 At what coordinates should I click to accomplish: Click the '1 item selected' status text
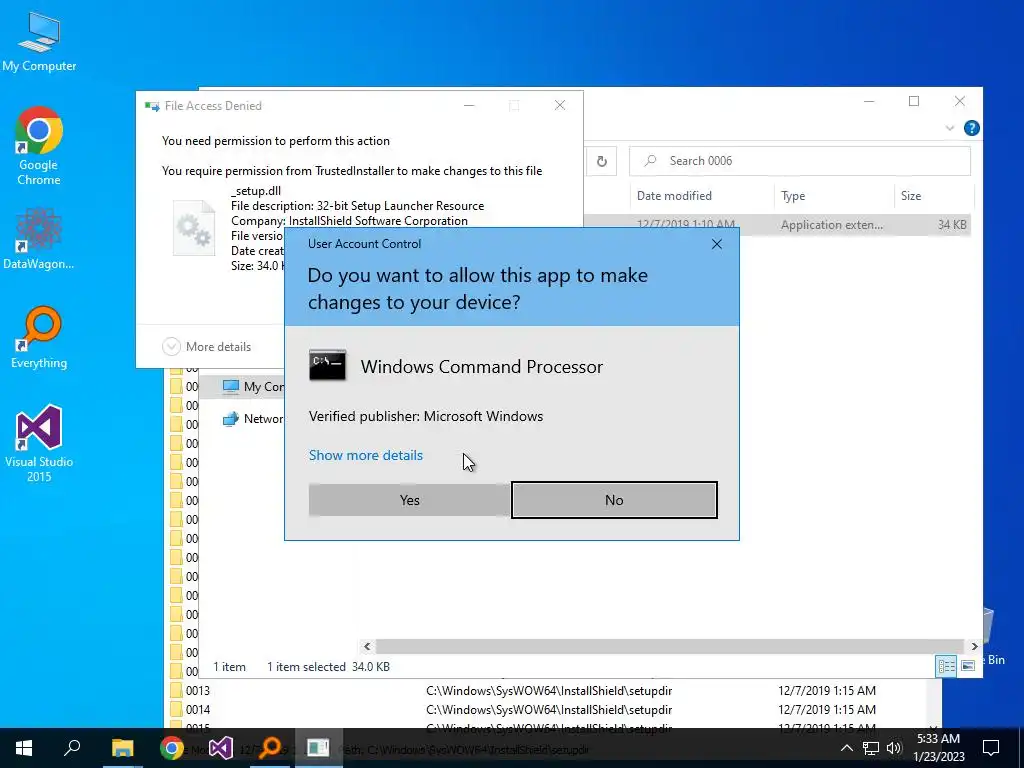coord(306,667)
